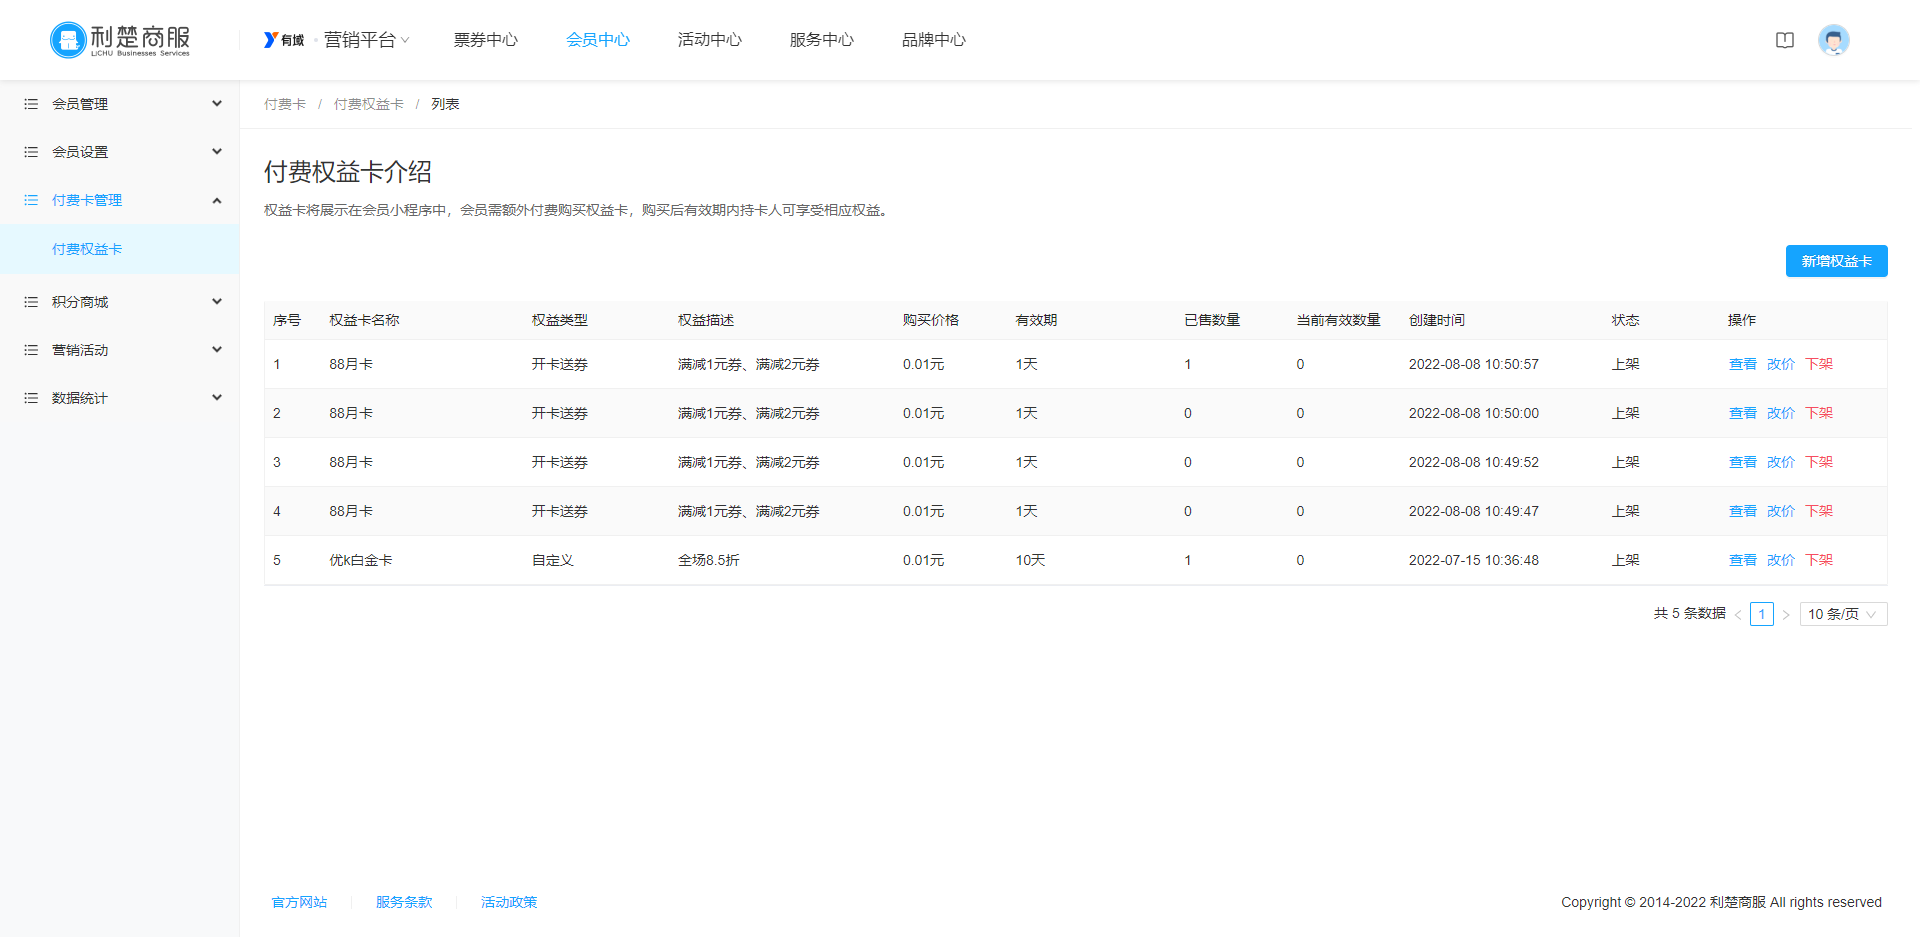Click 下架 for row 4
Image resolution: width=1920 pixels, height=937 pixels.
tap(1819, 511)
